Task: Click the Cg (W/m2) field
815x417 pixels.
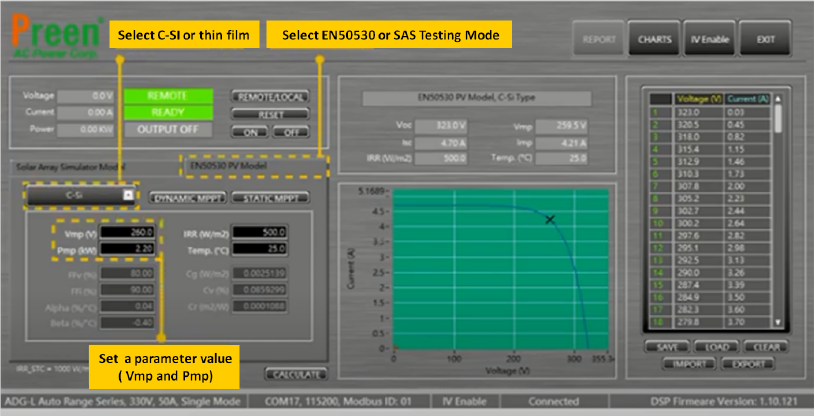Action: [x=259, y=273]
